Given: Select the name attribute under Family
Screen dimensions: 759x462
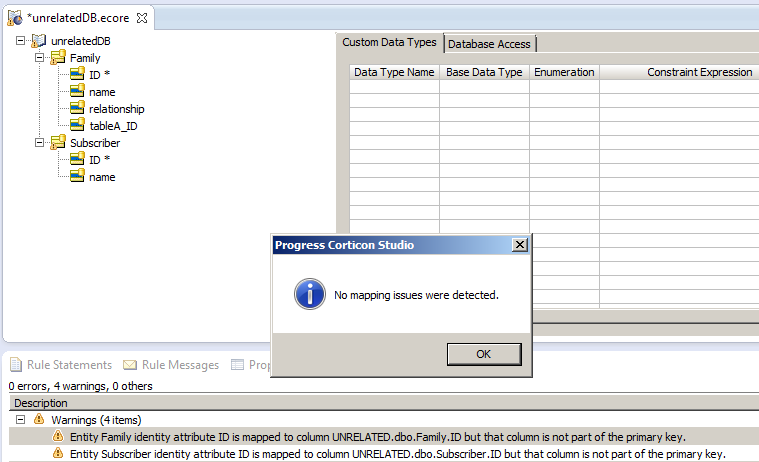Looking at the screenshot, I should pyautogui.click(x=102, y=92).
